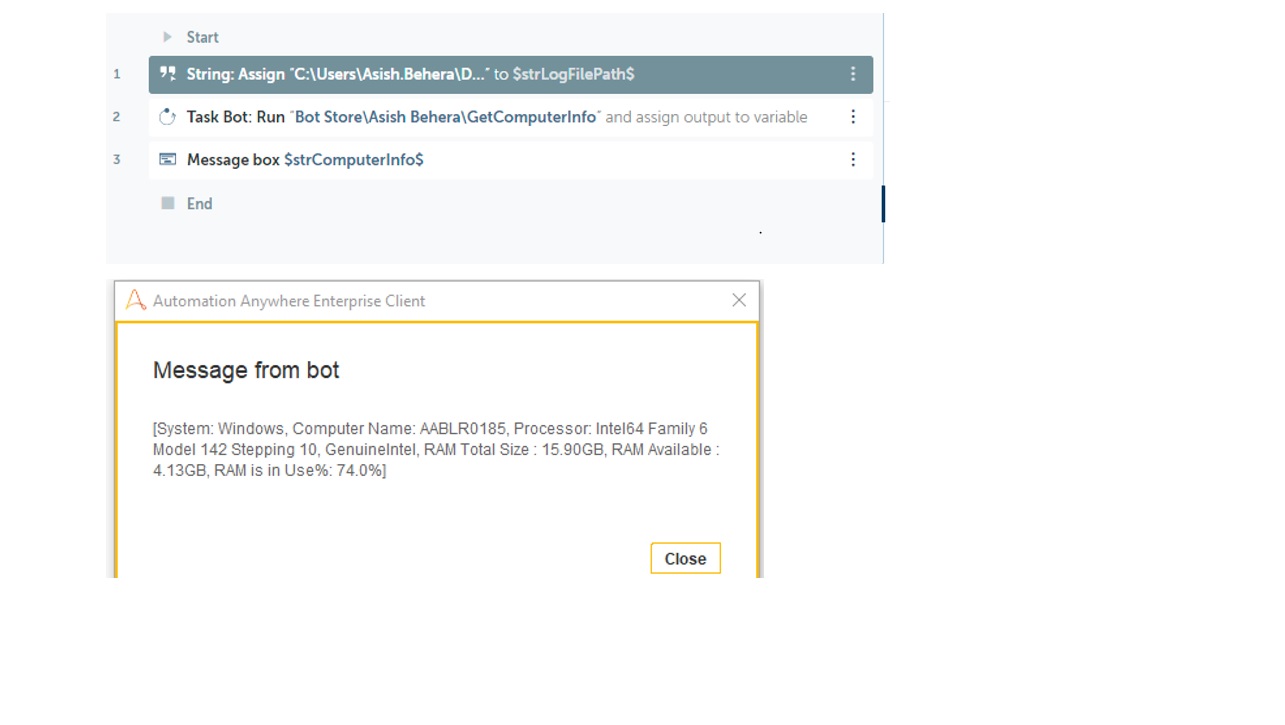The width and height of the screenshot is (1285, 725).
Task: Click the Bot Store\Asish Behera\GetComputerInfo path
Action: [x=446, y=117]
